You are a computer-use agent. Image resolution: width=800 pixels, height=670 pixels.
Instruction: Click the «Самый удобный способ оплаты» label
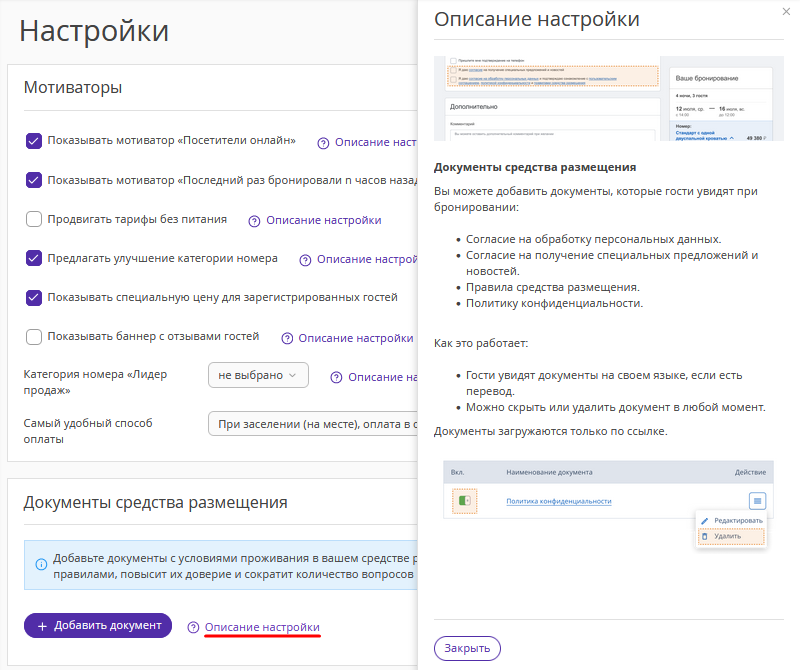88,431
